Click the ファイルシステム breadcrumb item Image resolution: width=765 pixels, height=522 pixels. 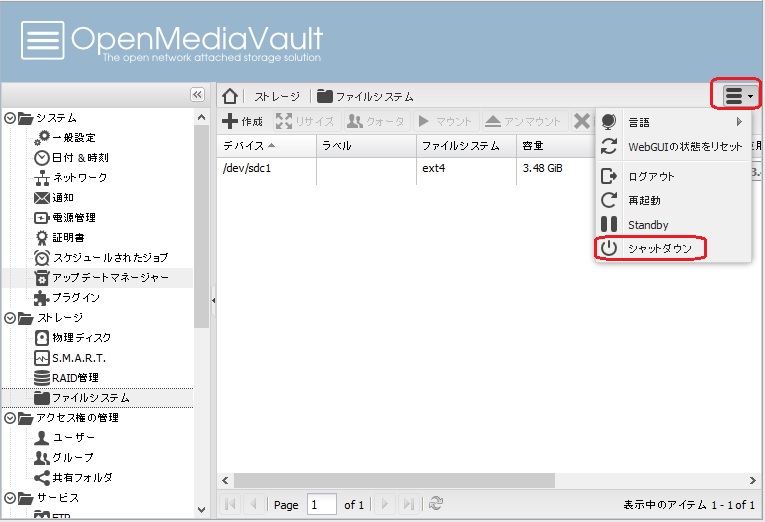point(365,97)
